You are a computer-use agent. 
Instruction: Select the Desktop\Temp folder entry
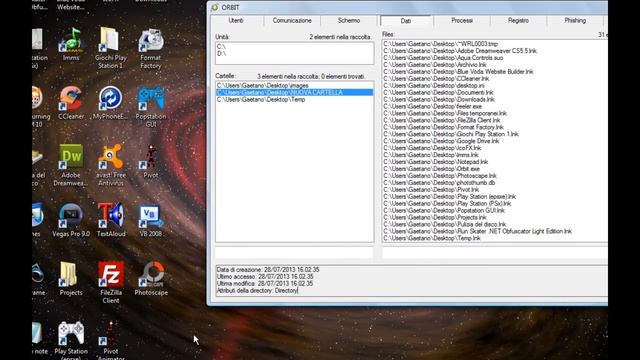point(294,100)
